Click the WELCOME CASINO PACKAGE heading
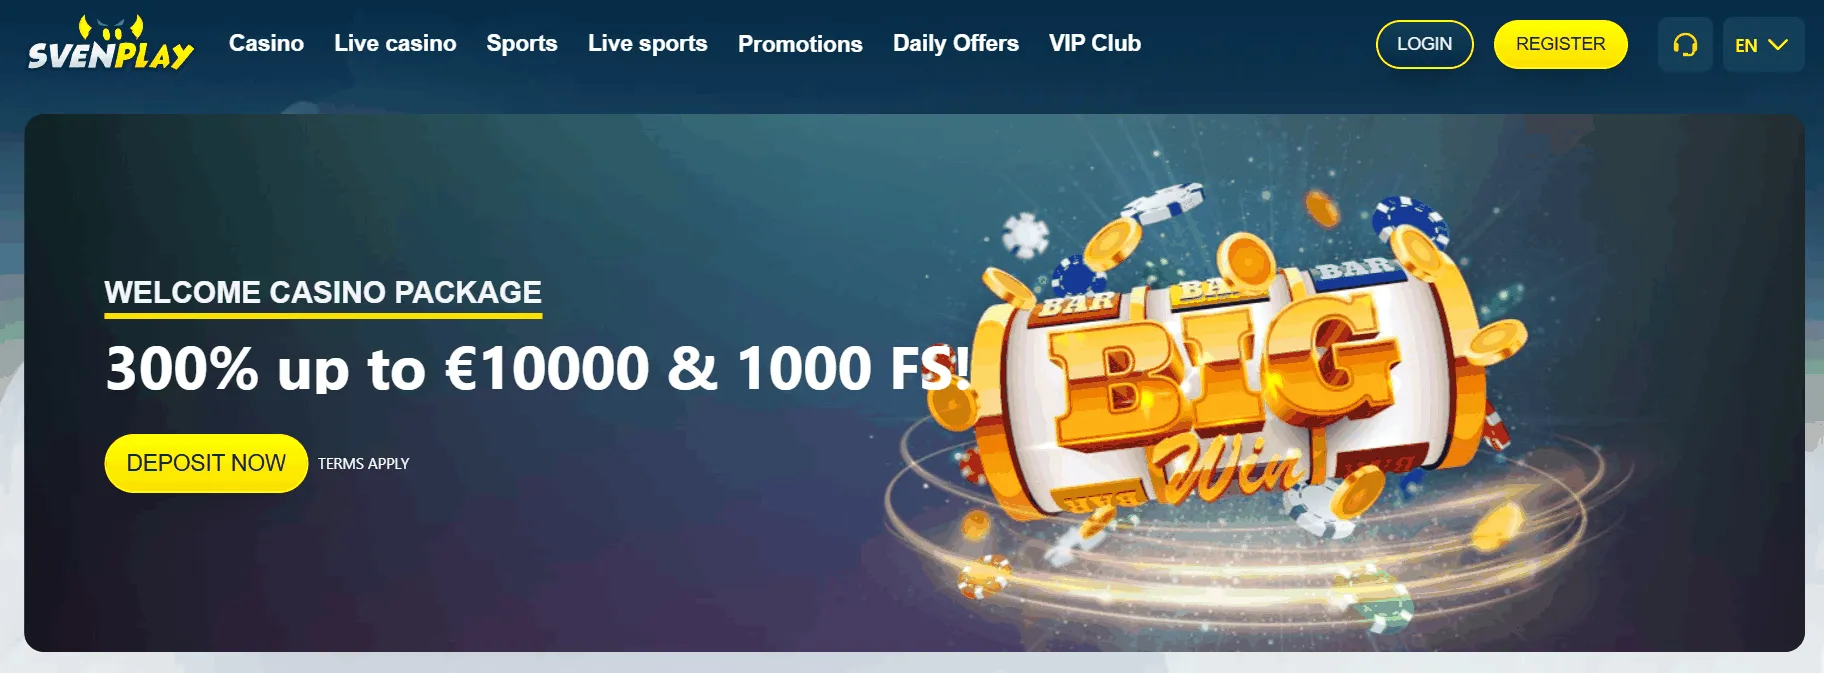This screenshot has height=673, width=1824. (x=323, y=292)
